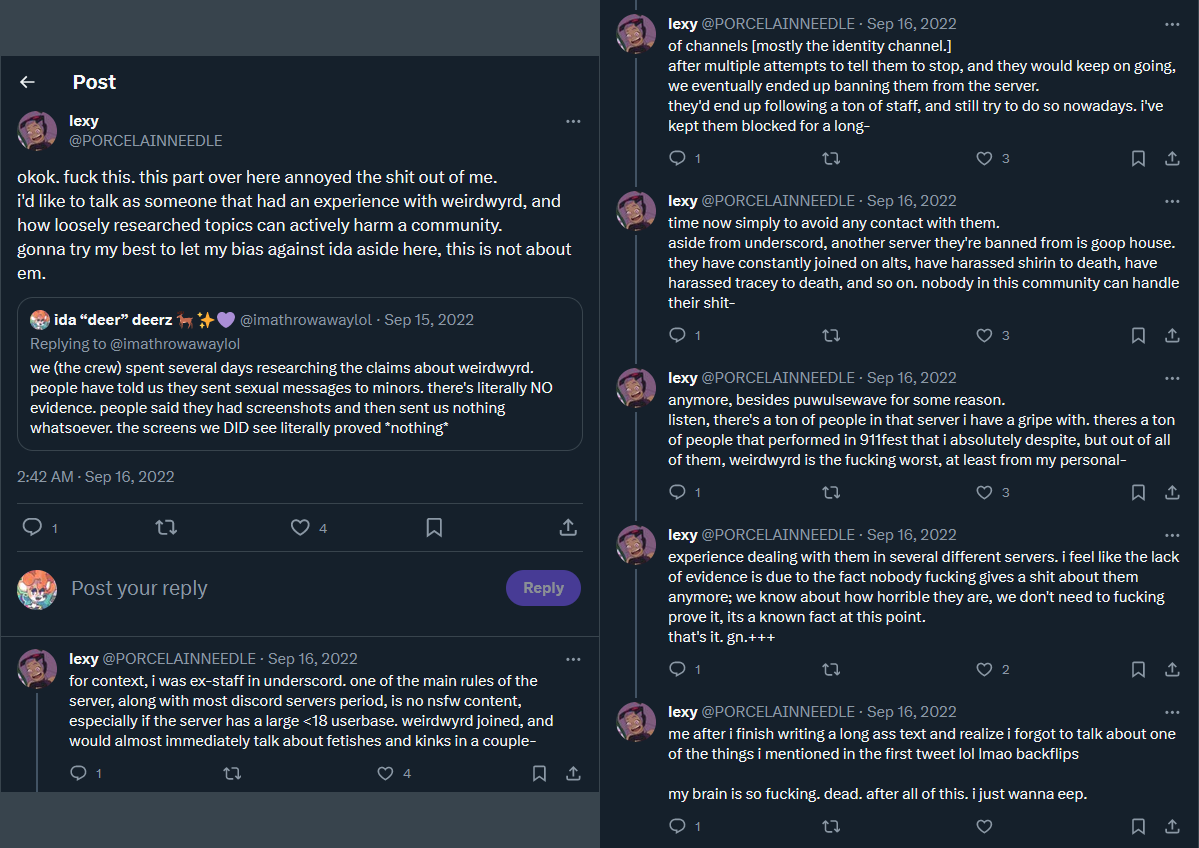Like the main post by lexy
This screenshot has height=848, width=1199.
(300, 527)
